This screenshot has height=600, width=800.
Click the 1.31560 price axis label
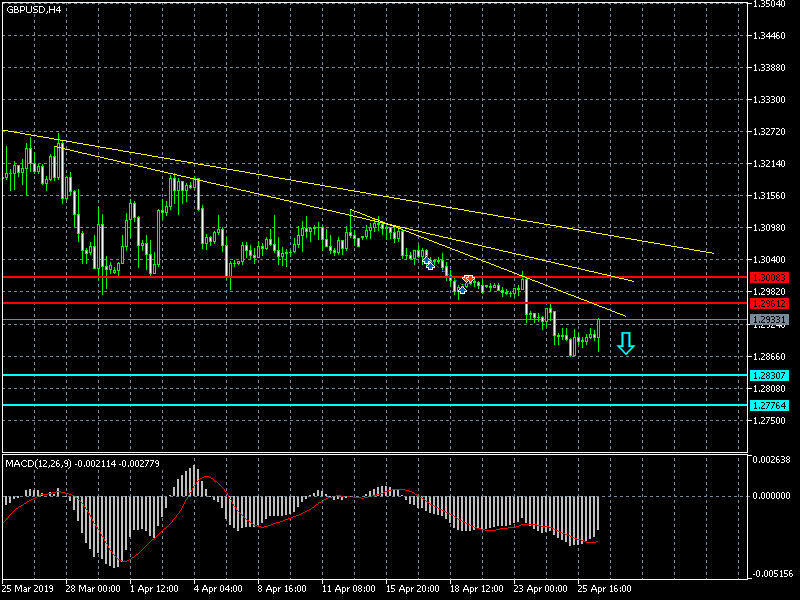tap(769, 196)
